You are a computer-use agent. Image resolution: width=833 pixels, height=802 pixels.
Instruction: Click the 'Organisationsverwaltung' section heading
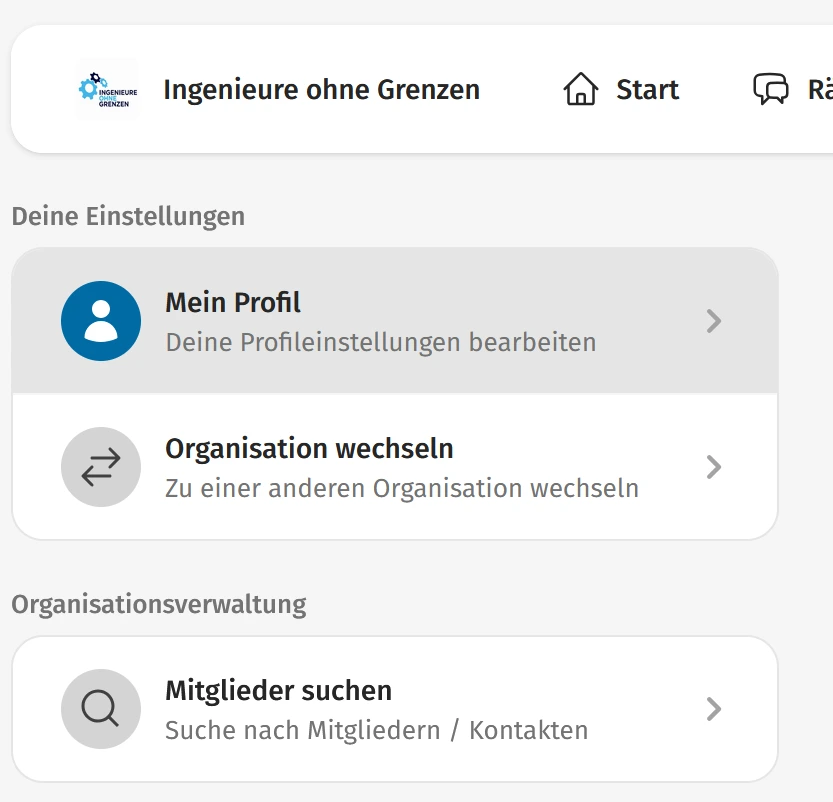coord(159,604)
